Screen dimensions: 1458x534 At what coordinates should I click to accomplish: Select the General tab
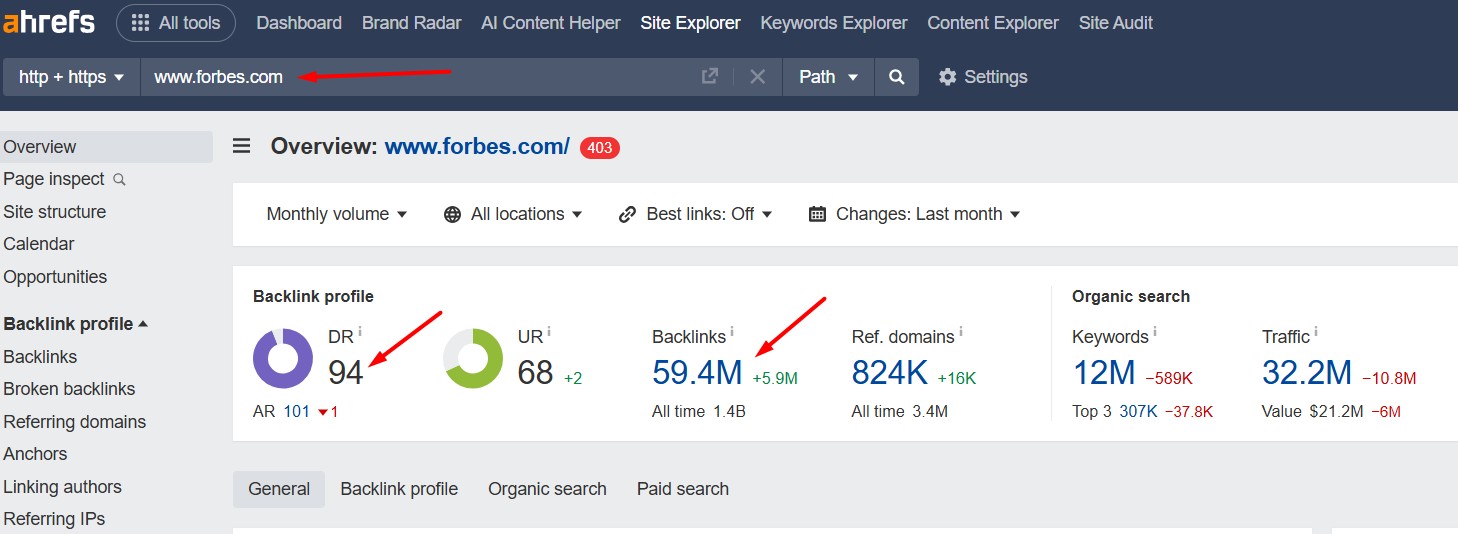point(279,489)
